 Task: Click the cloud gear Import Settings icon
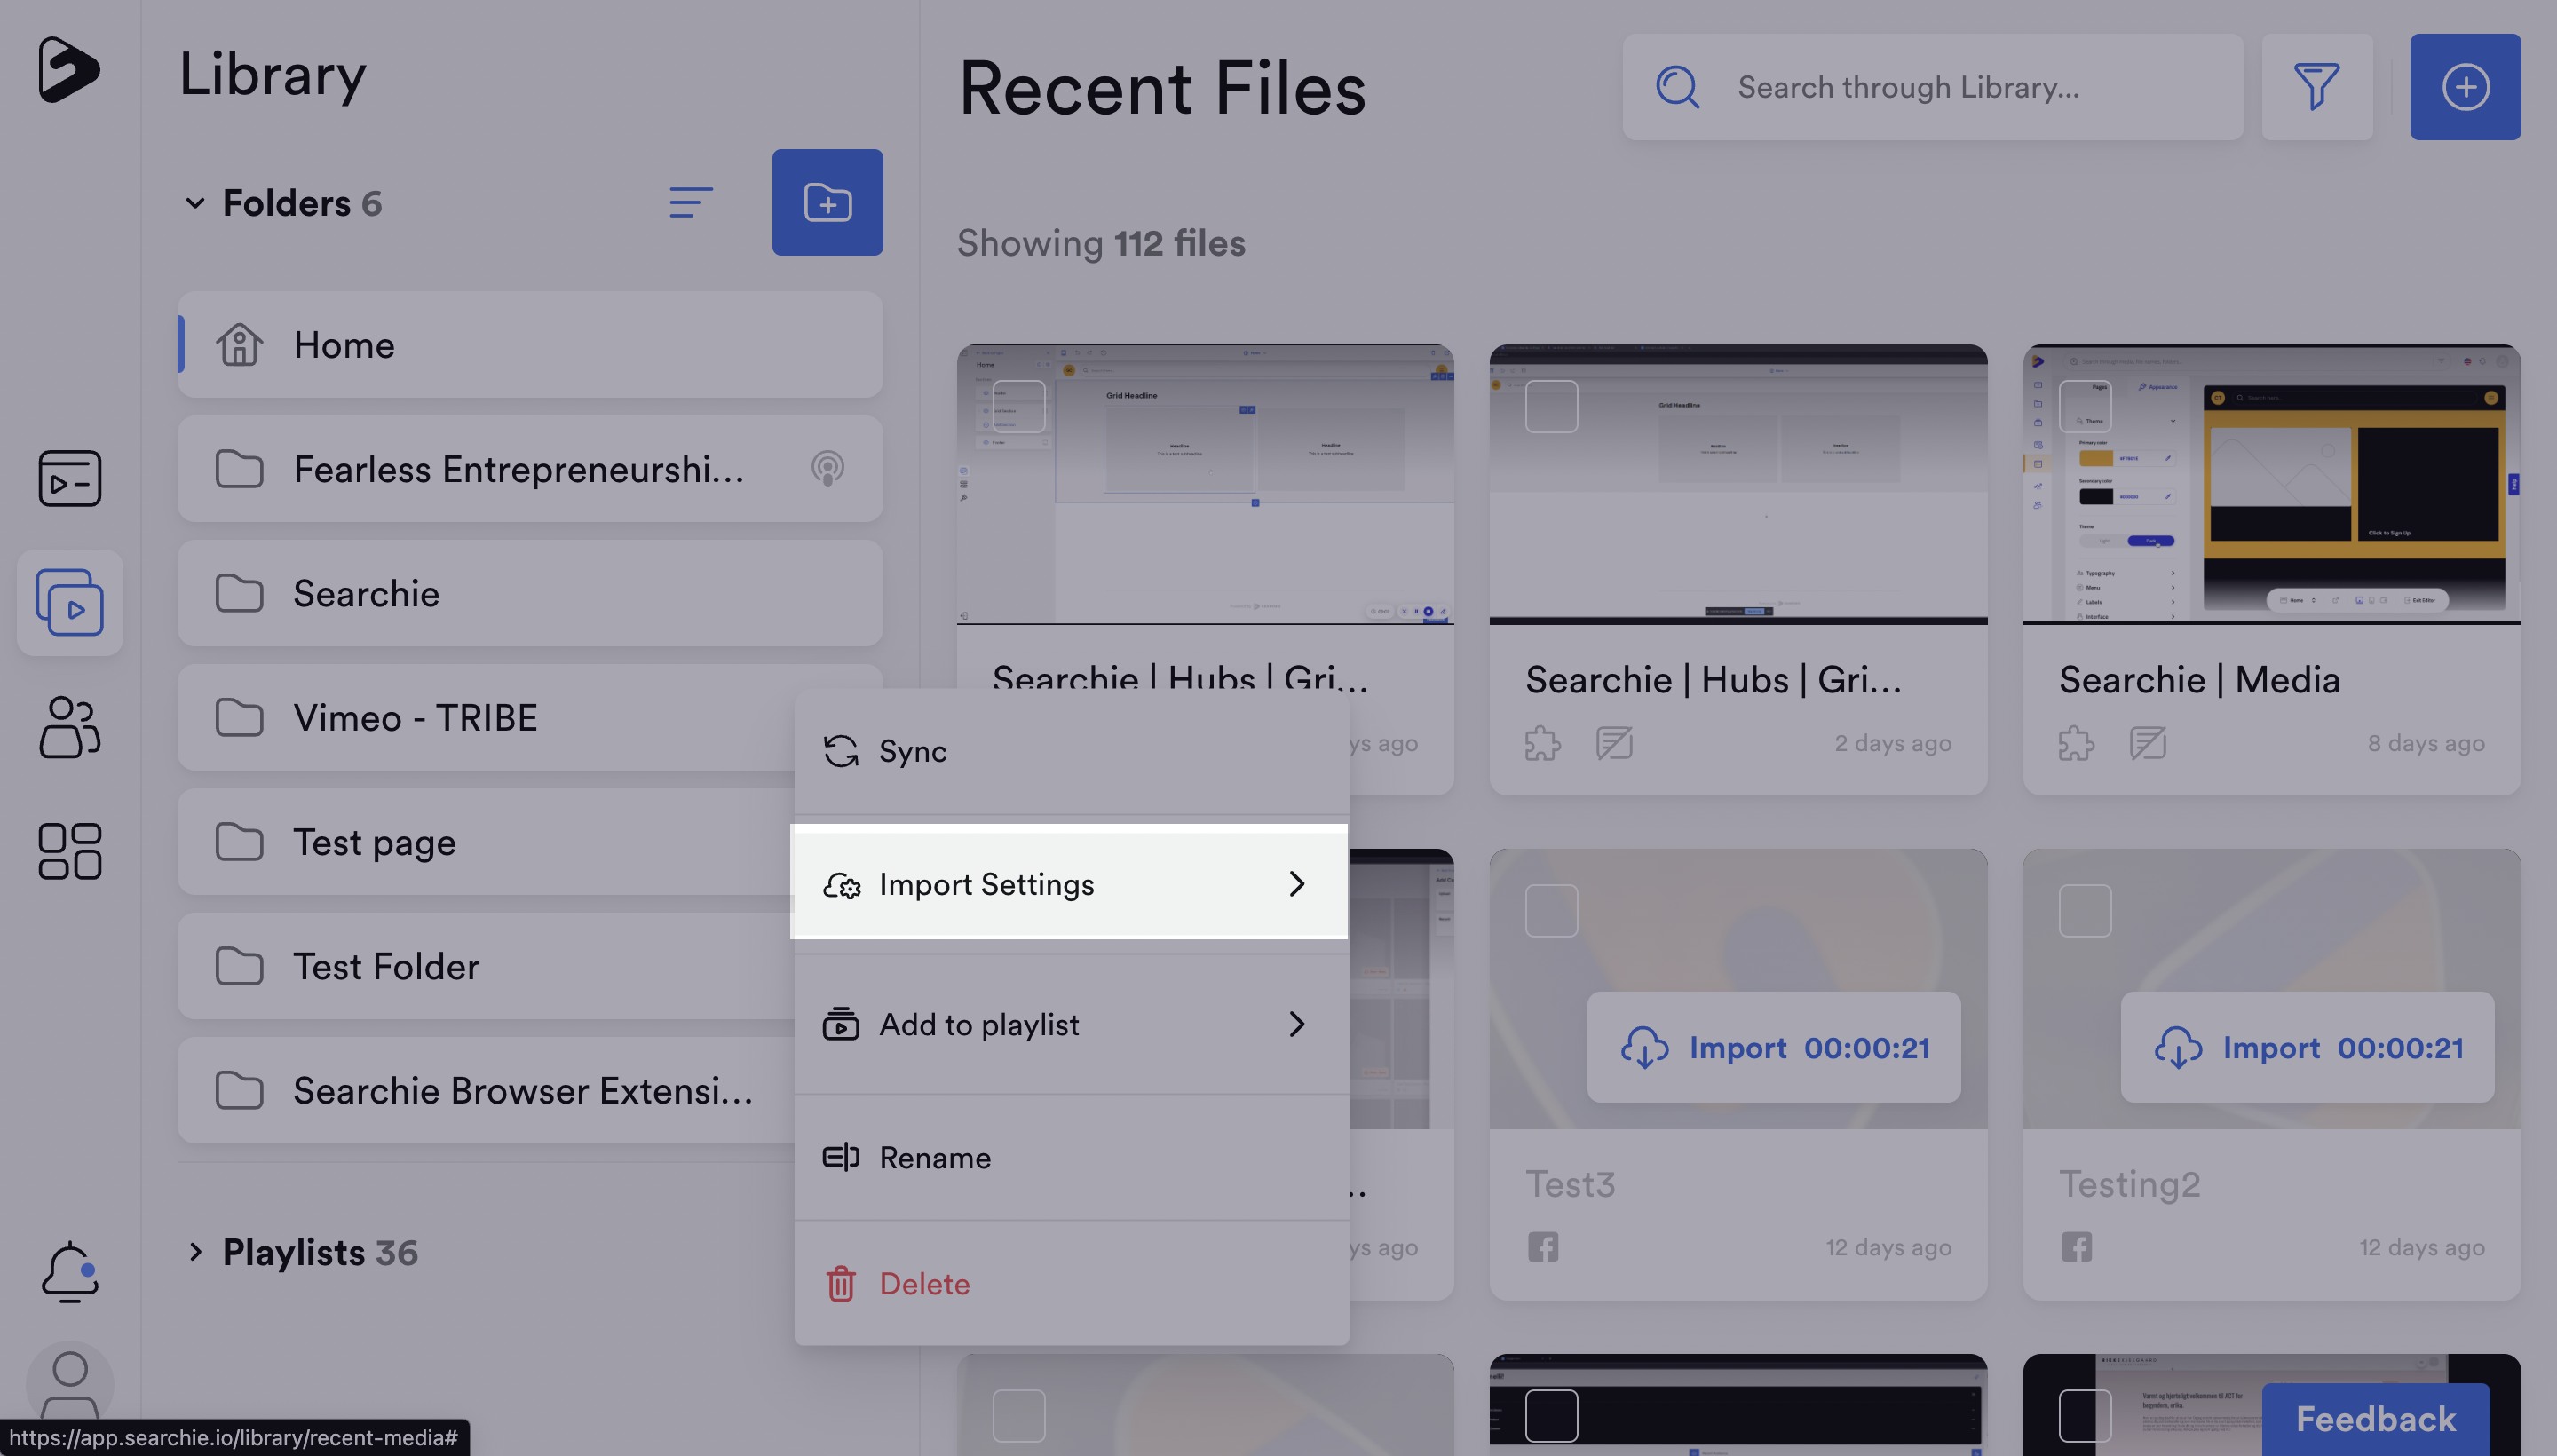pyautogui.click(x=841, y=884)
